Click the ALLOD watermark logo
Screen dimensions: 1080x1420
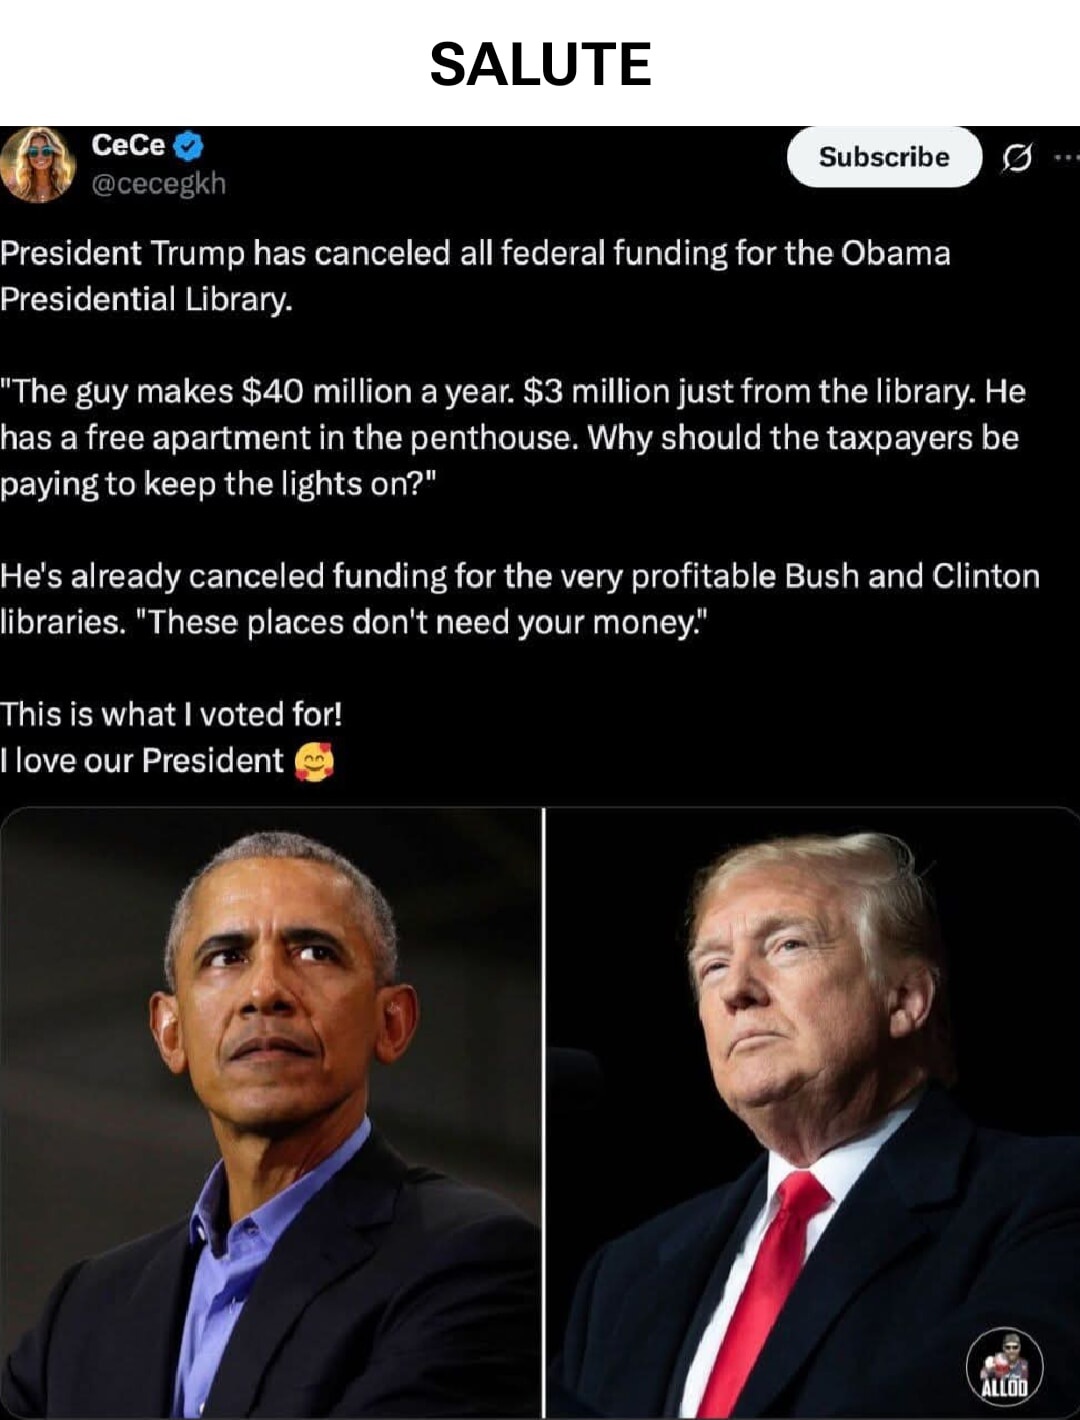click(1005, 1366)
